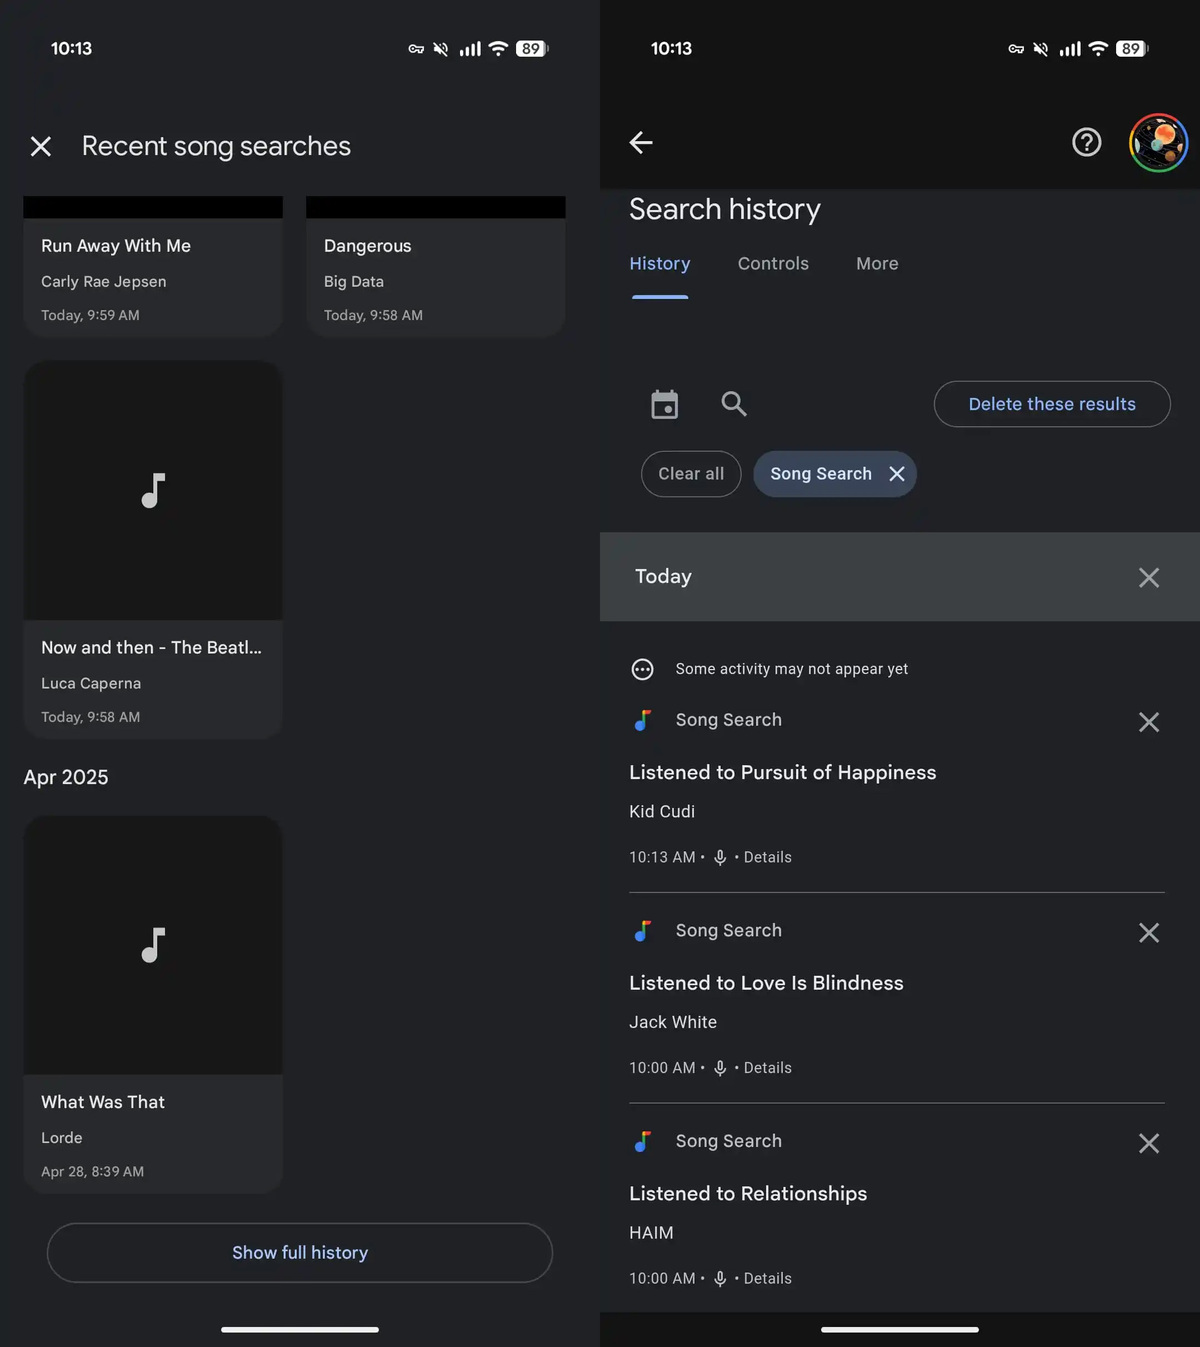Go back using the left arrow icon
Image resolution: width=1200 pixels, height=1347 pixels.
click(641, 143)
